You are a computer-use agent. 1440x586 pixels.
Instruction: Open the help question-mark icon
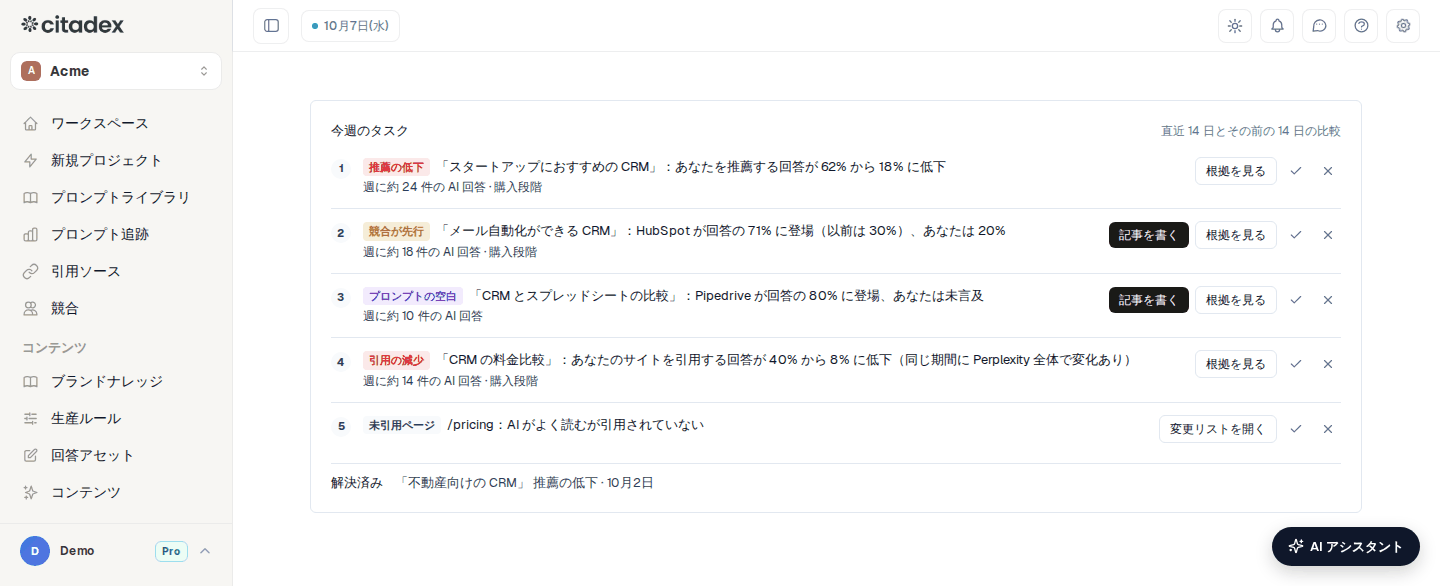click(1361, 26)
